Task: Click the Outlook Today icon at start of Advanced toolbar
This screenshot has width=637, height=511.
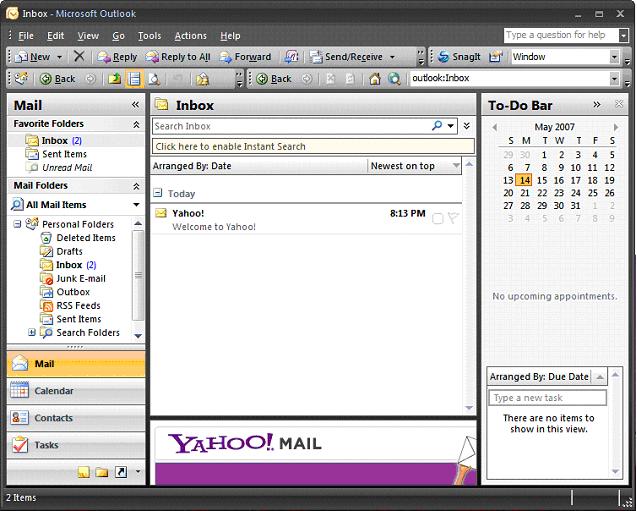Action: click(x=21, y=78)
